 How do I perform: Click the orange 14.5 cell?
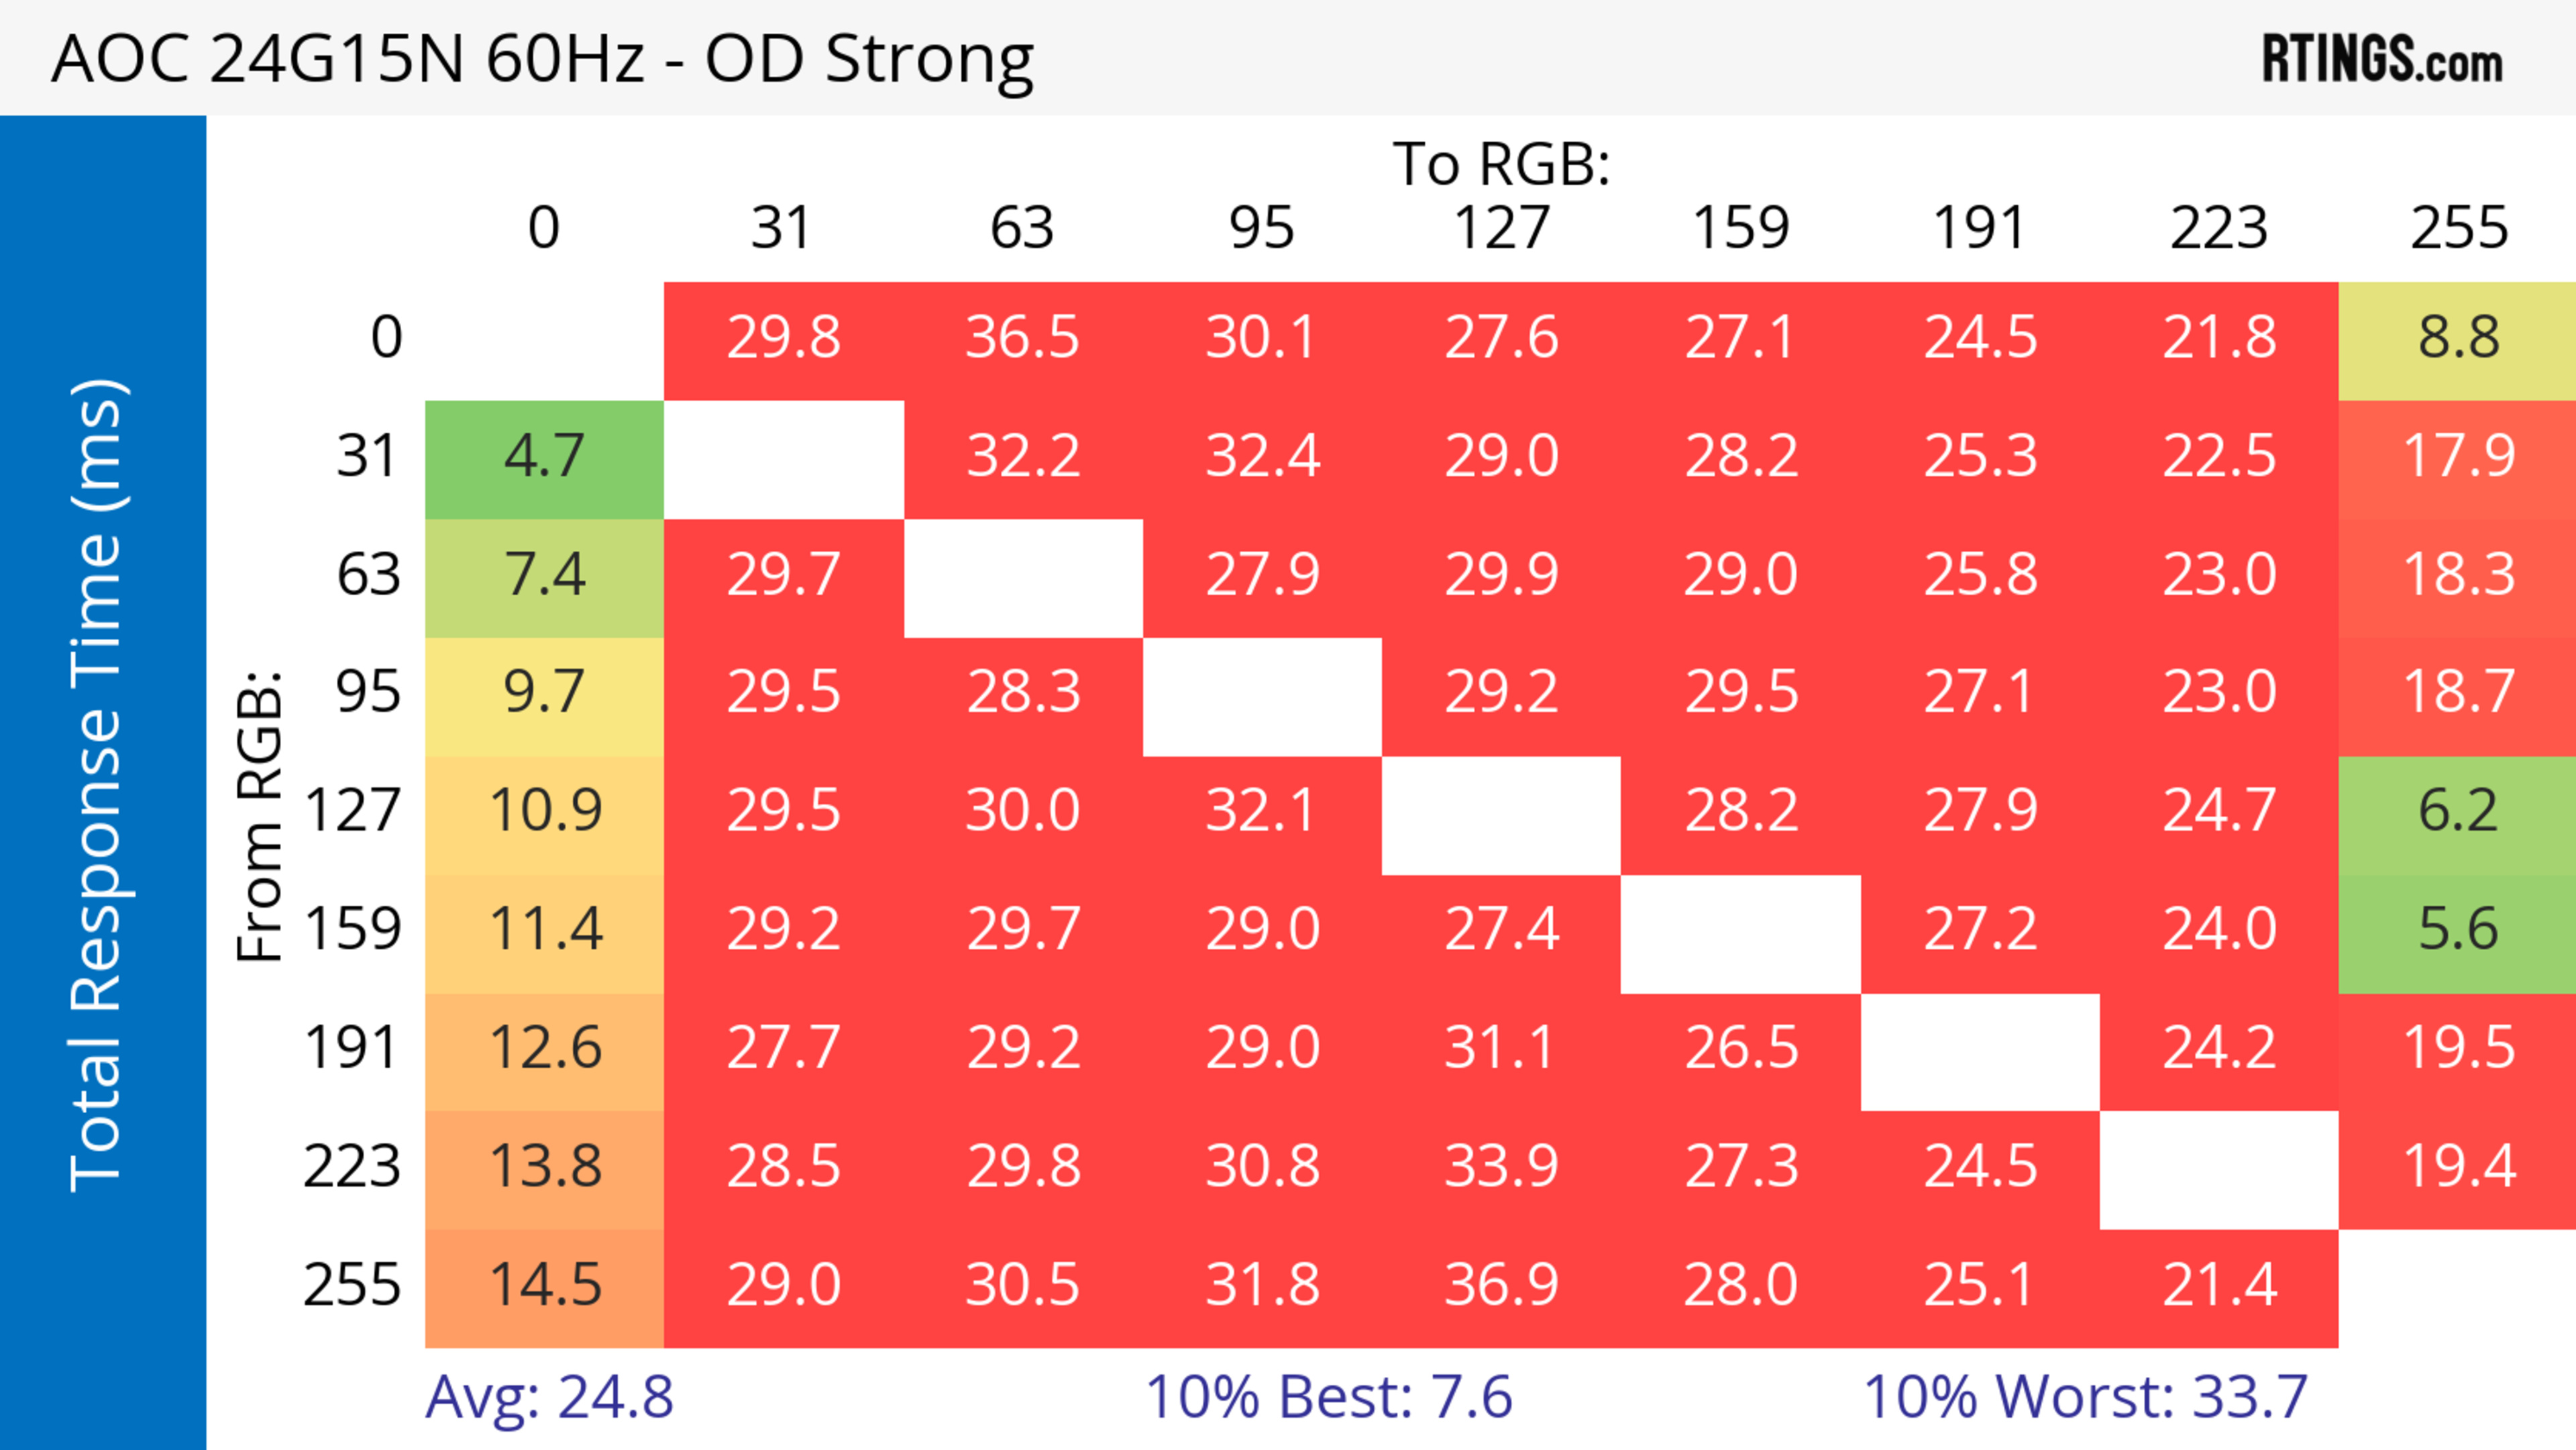(x=544, y=1285)
